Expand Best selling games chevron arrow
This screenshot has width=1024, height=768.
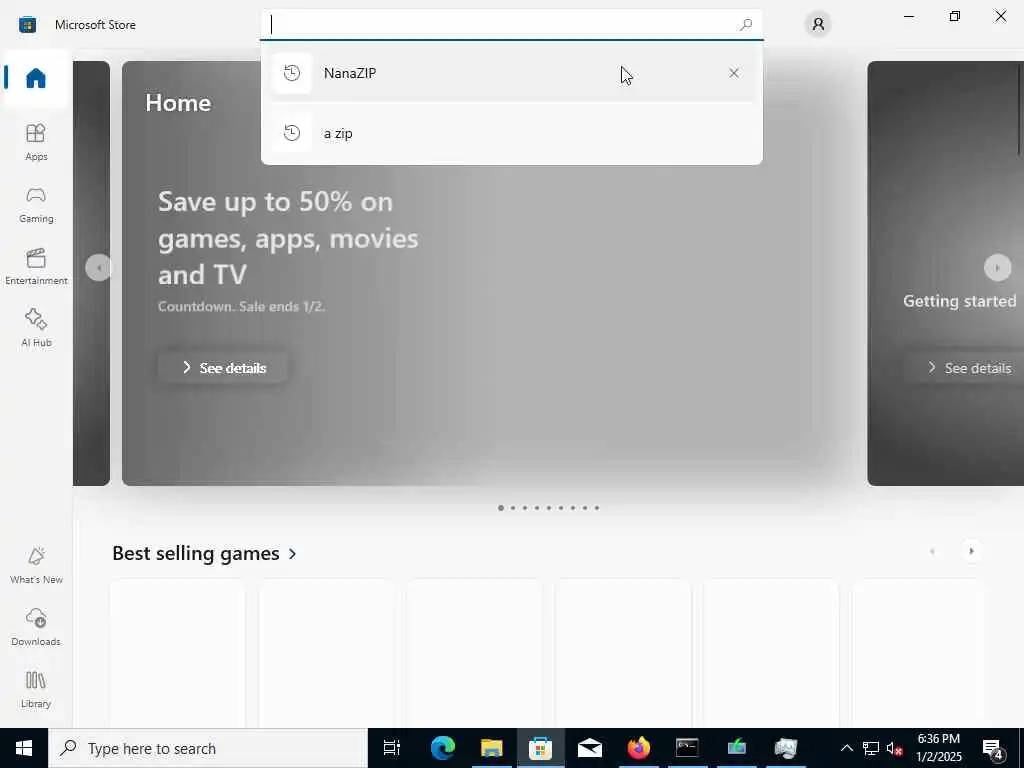tap(293, 554)
